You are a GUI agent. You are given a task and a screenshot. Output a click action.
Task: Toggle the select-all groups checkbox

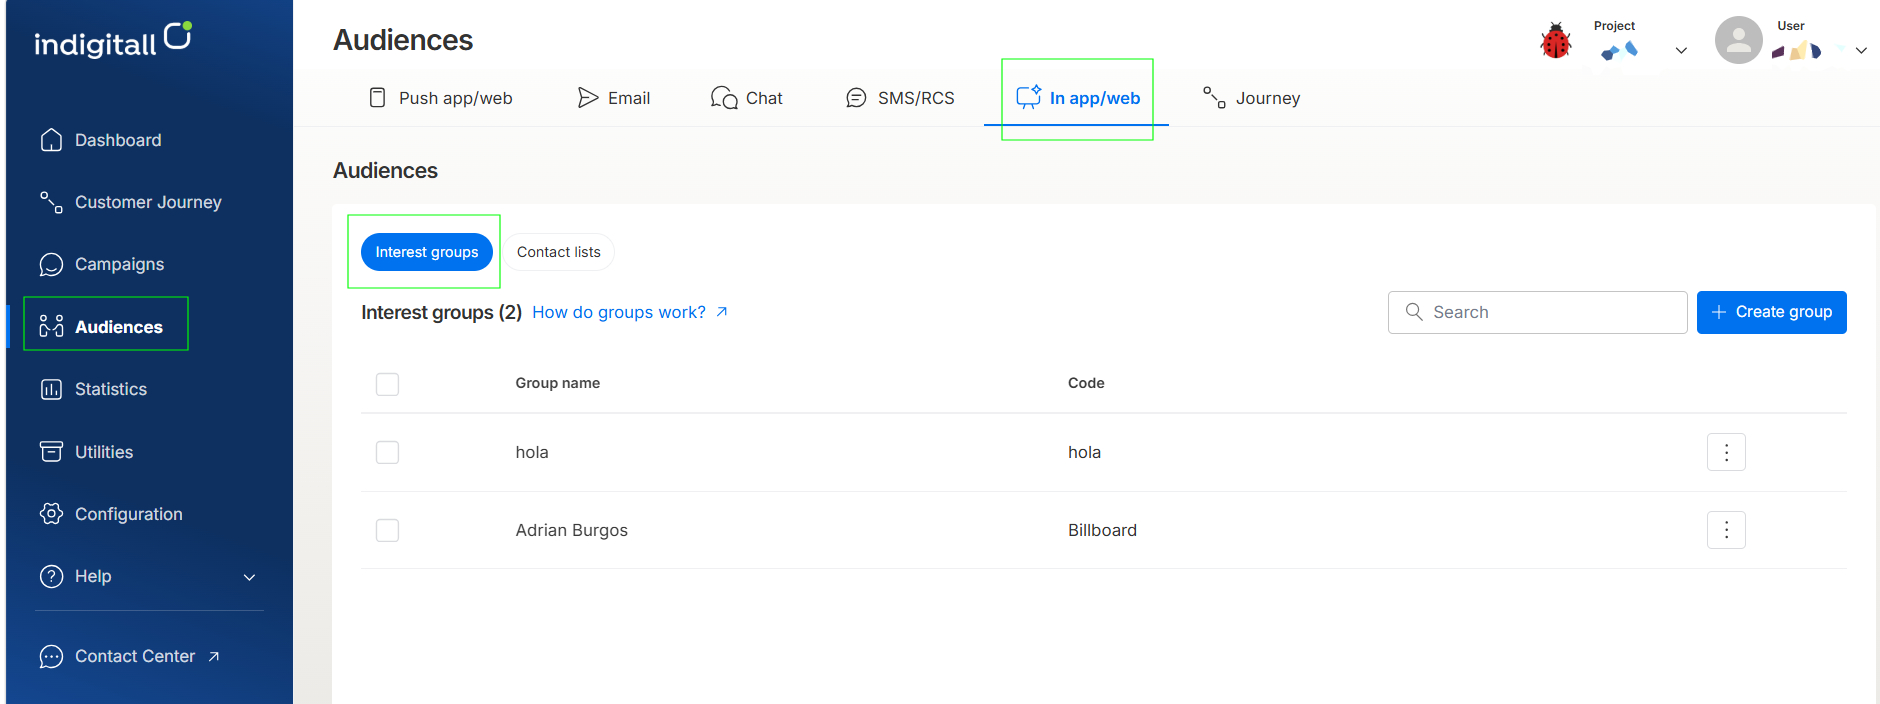(x=387, y=384)
